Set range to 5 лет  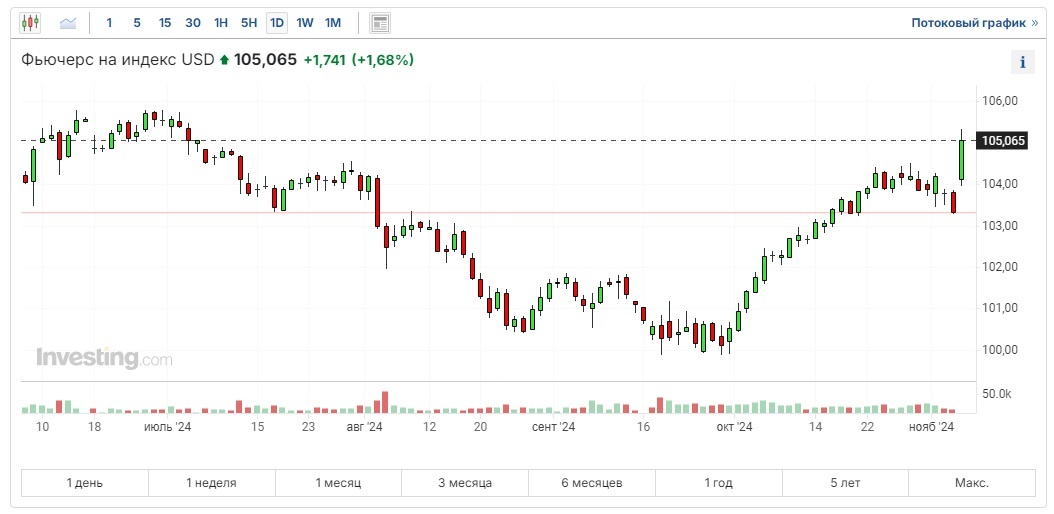click(x=845, y=483)
